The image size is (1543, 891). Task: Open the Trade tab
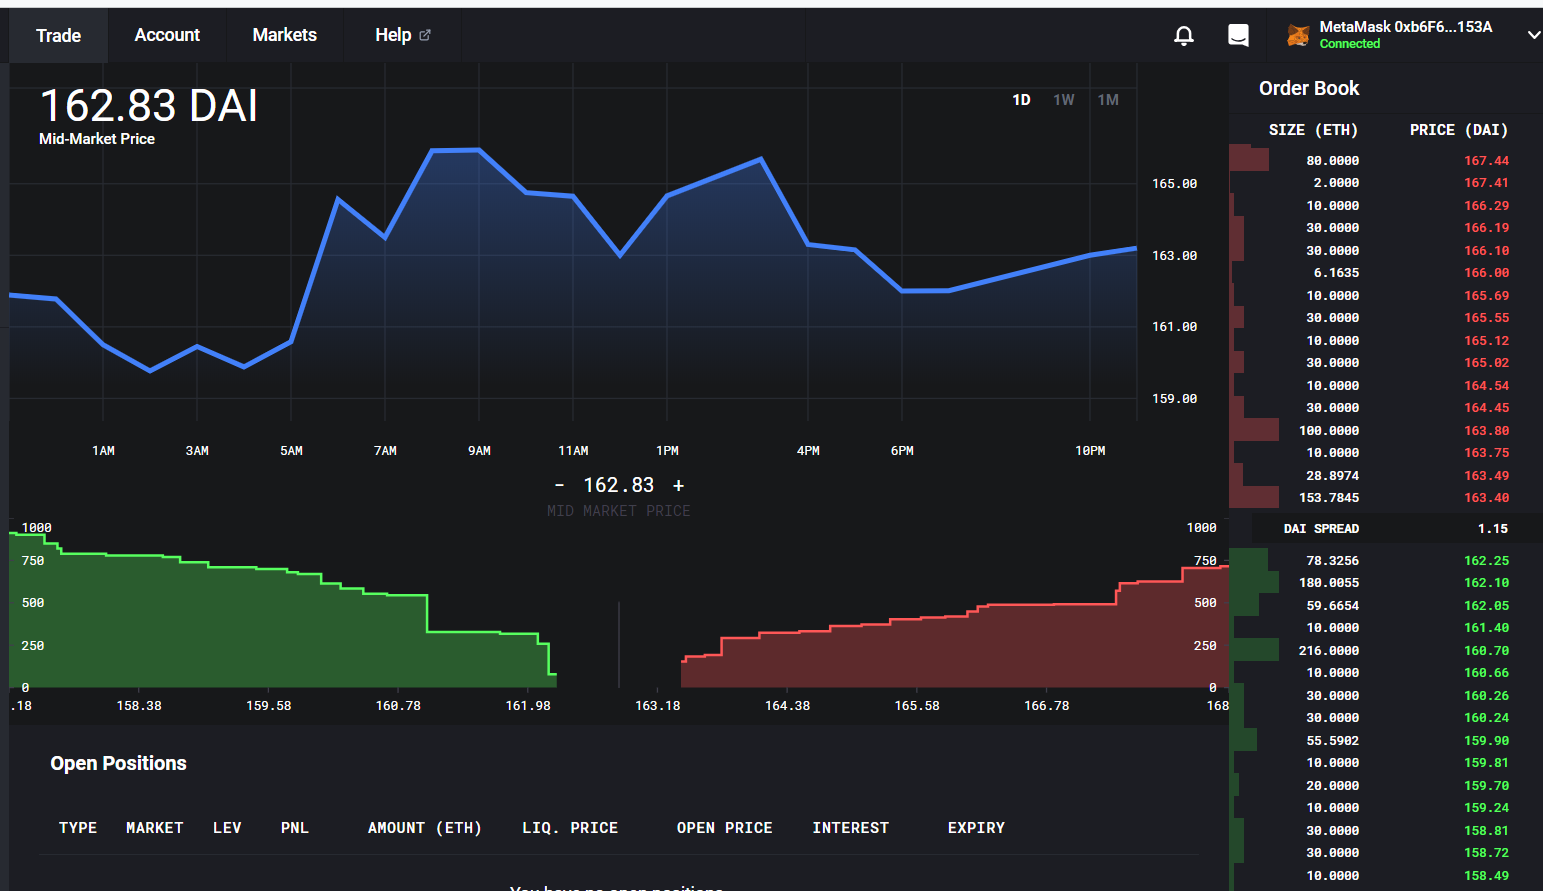coord(58,36)
